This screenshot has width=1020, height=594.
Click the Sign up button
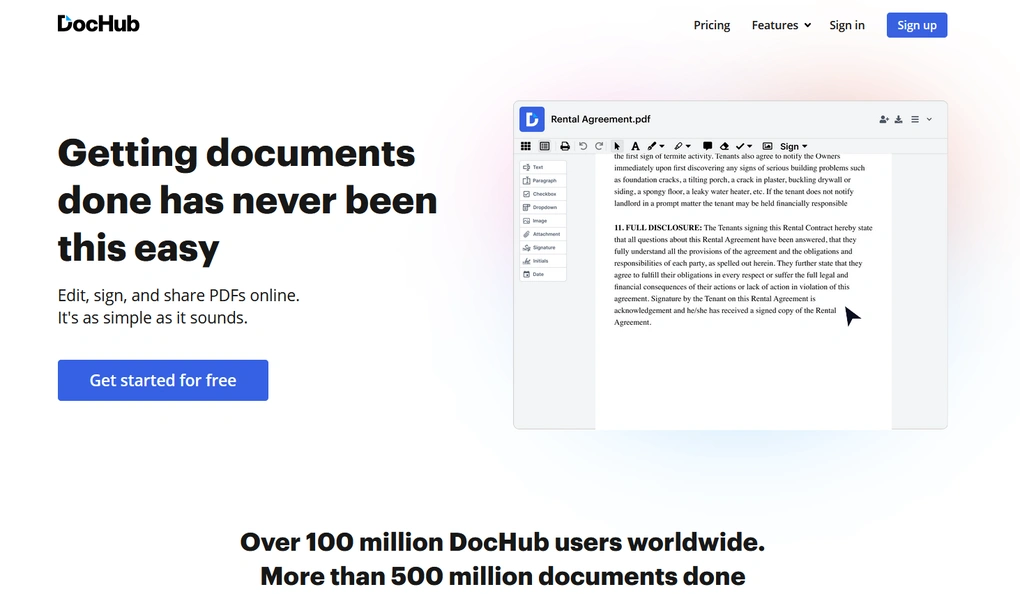(916, 24)
